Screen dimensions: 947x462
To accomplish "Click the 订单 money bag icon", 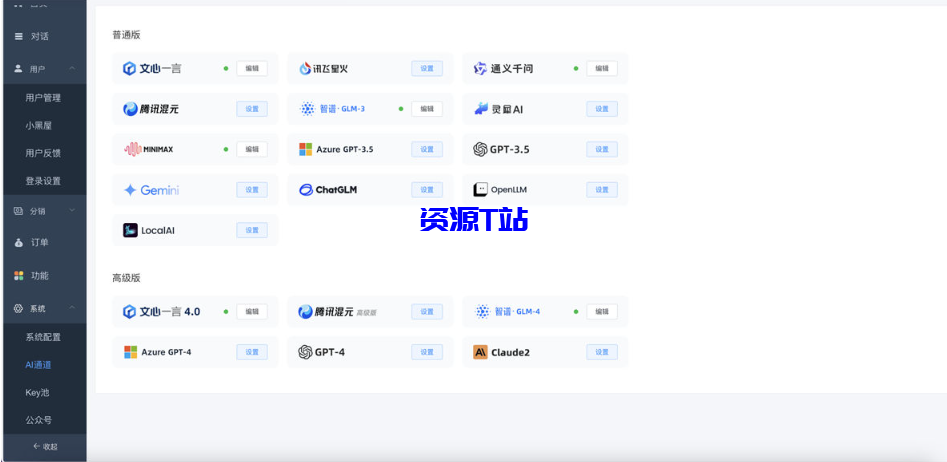I will click(x=19, y=243).
